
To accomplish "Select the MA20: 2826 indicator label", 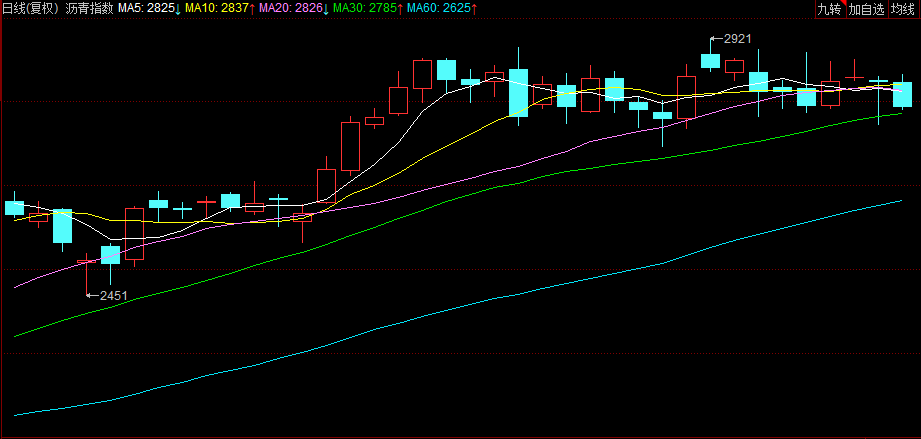I will (294, 9).
